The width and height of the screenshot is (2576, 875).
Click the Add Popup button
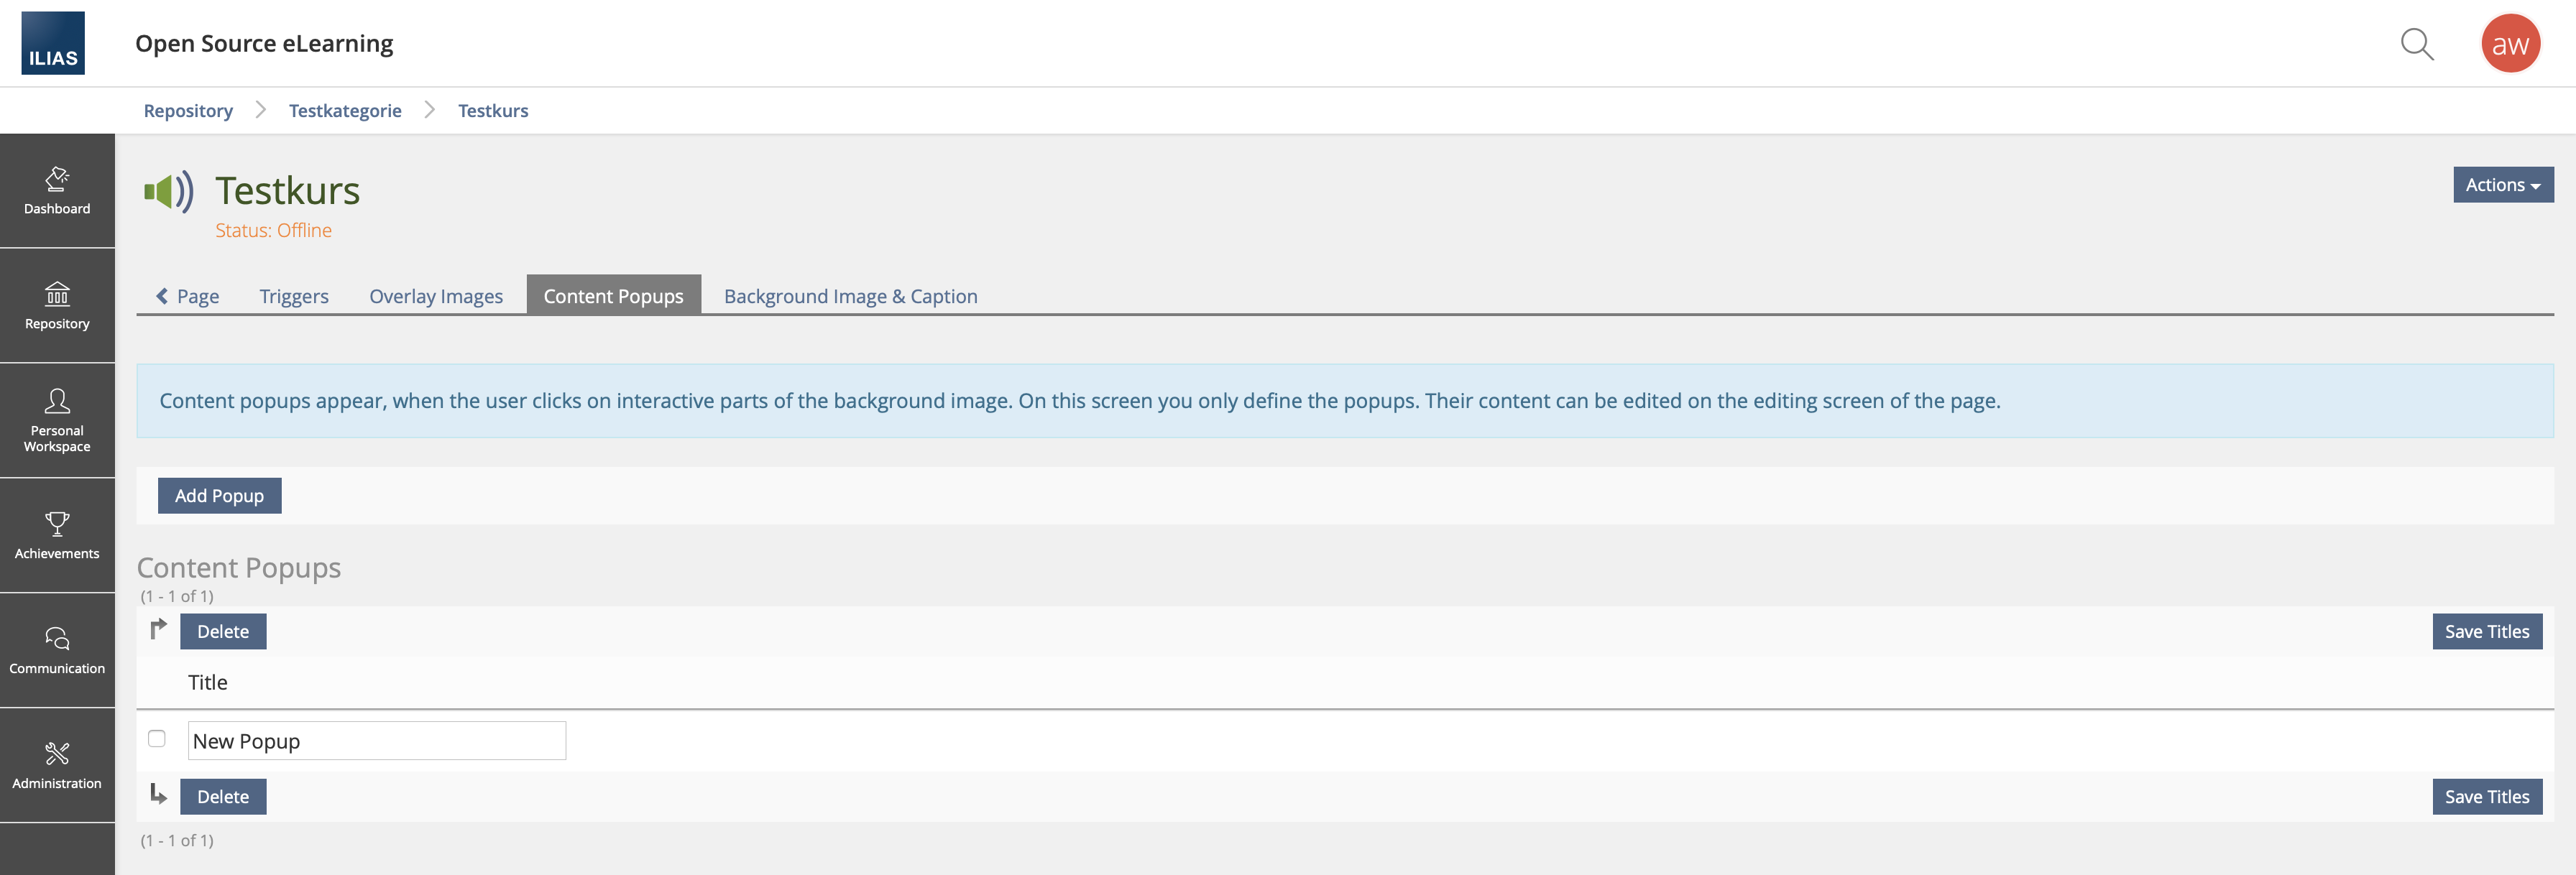(x=219, y=496)
